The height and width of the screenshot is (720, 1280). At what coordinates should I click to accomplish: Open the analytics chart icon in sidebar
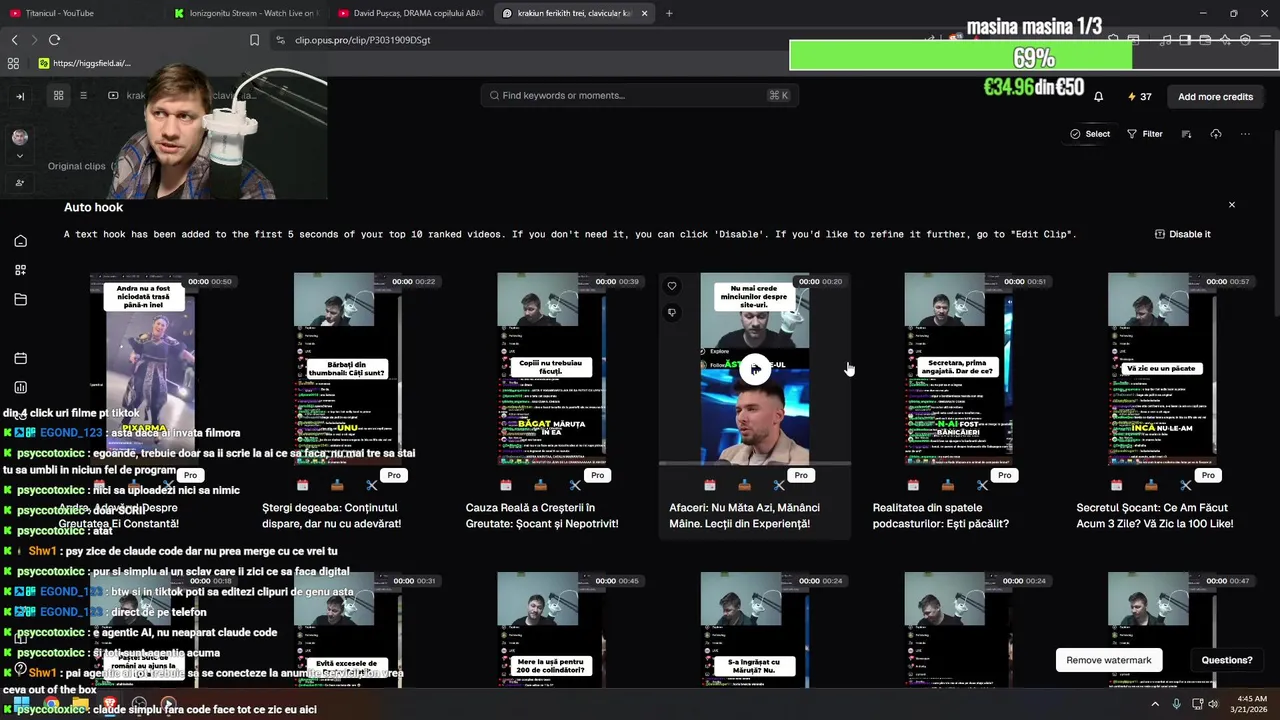20,387
